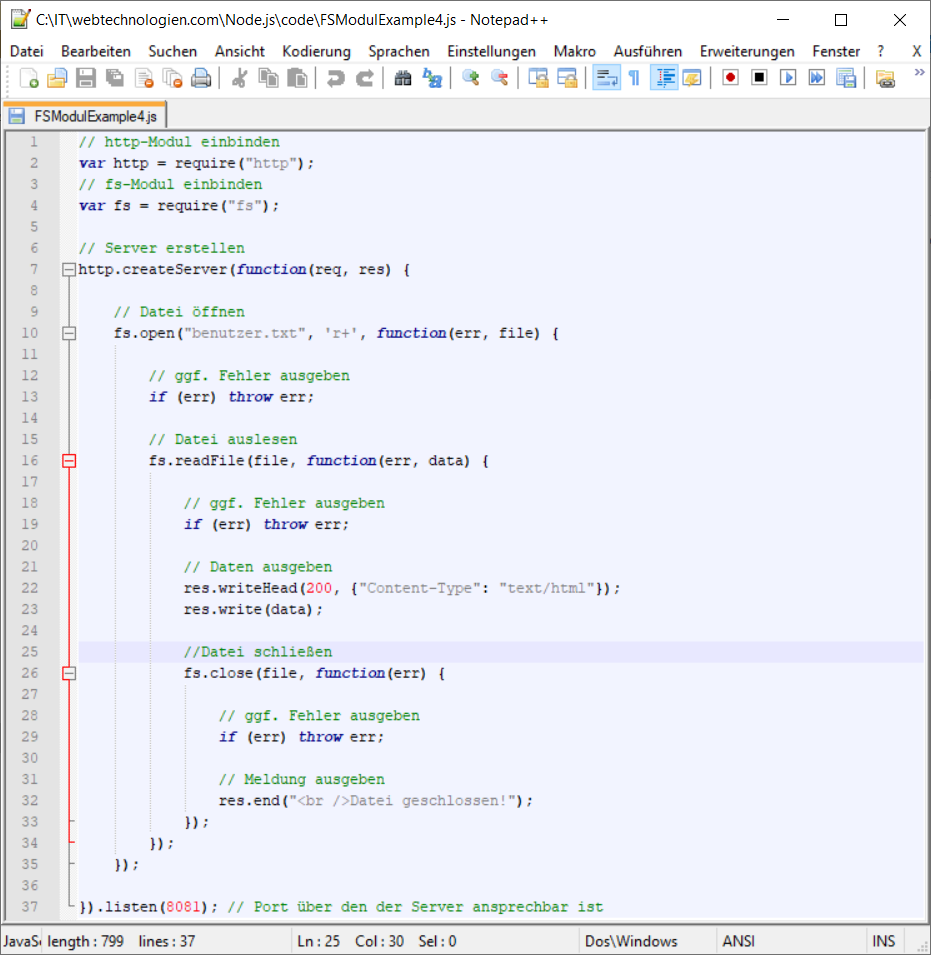Click user-defined language toolbar icon
Viewport: 931px width, 955px height.
(x=692, y=78)
